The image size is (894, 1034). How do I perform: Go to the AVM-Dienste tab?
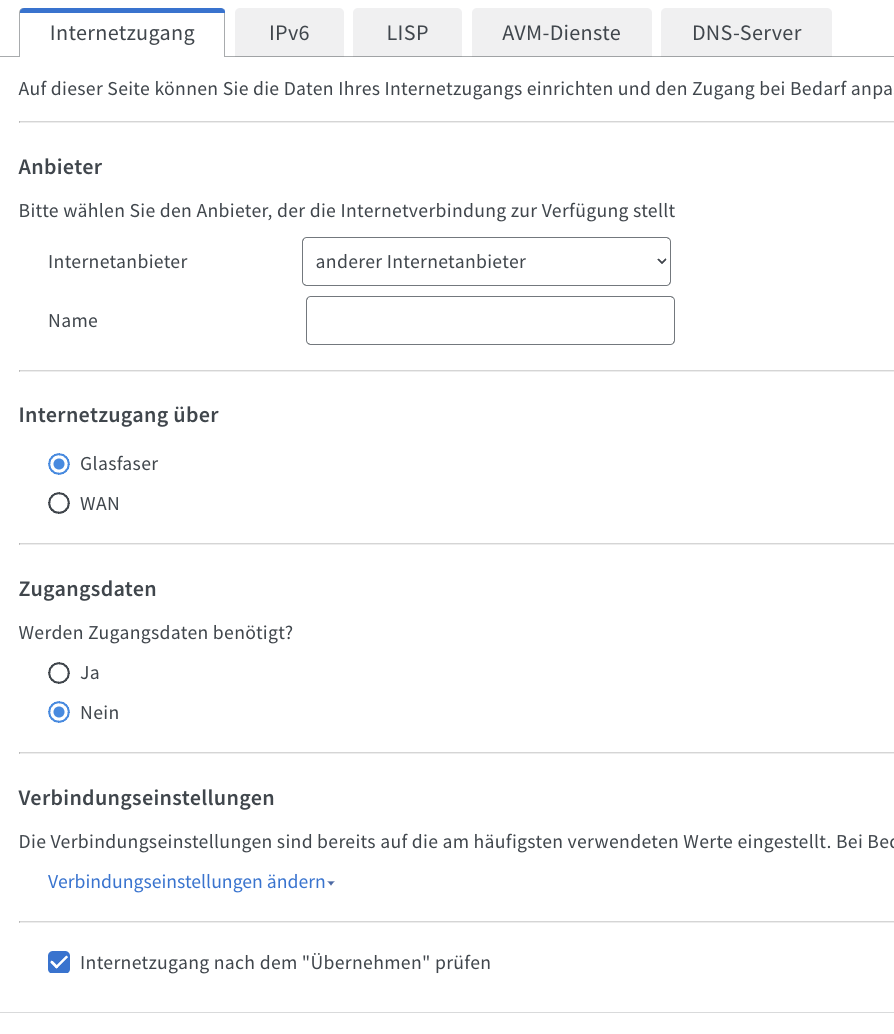coord(561,32)
